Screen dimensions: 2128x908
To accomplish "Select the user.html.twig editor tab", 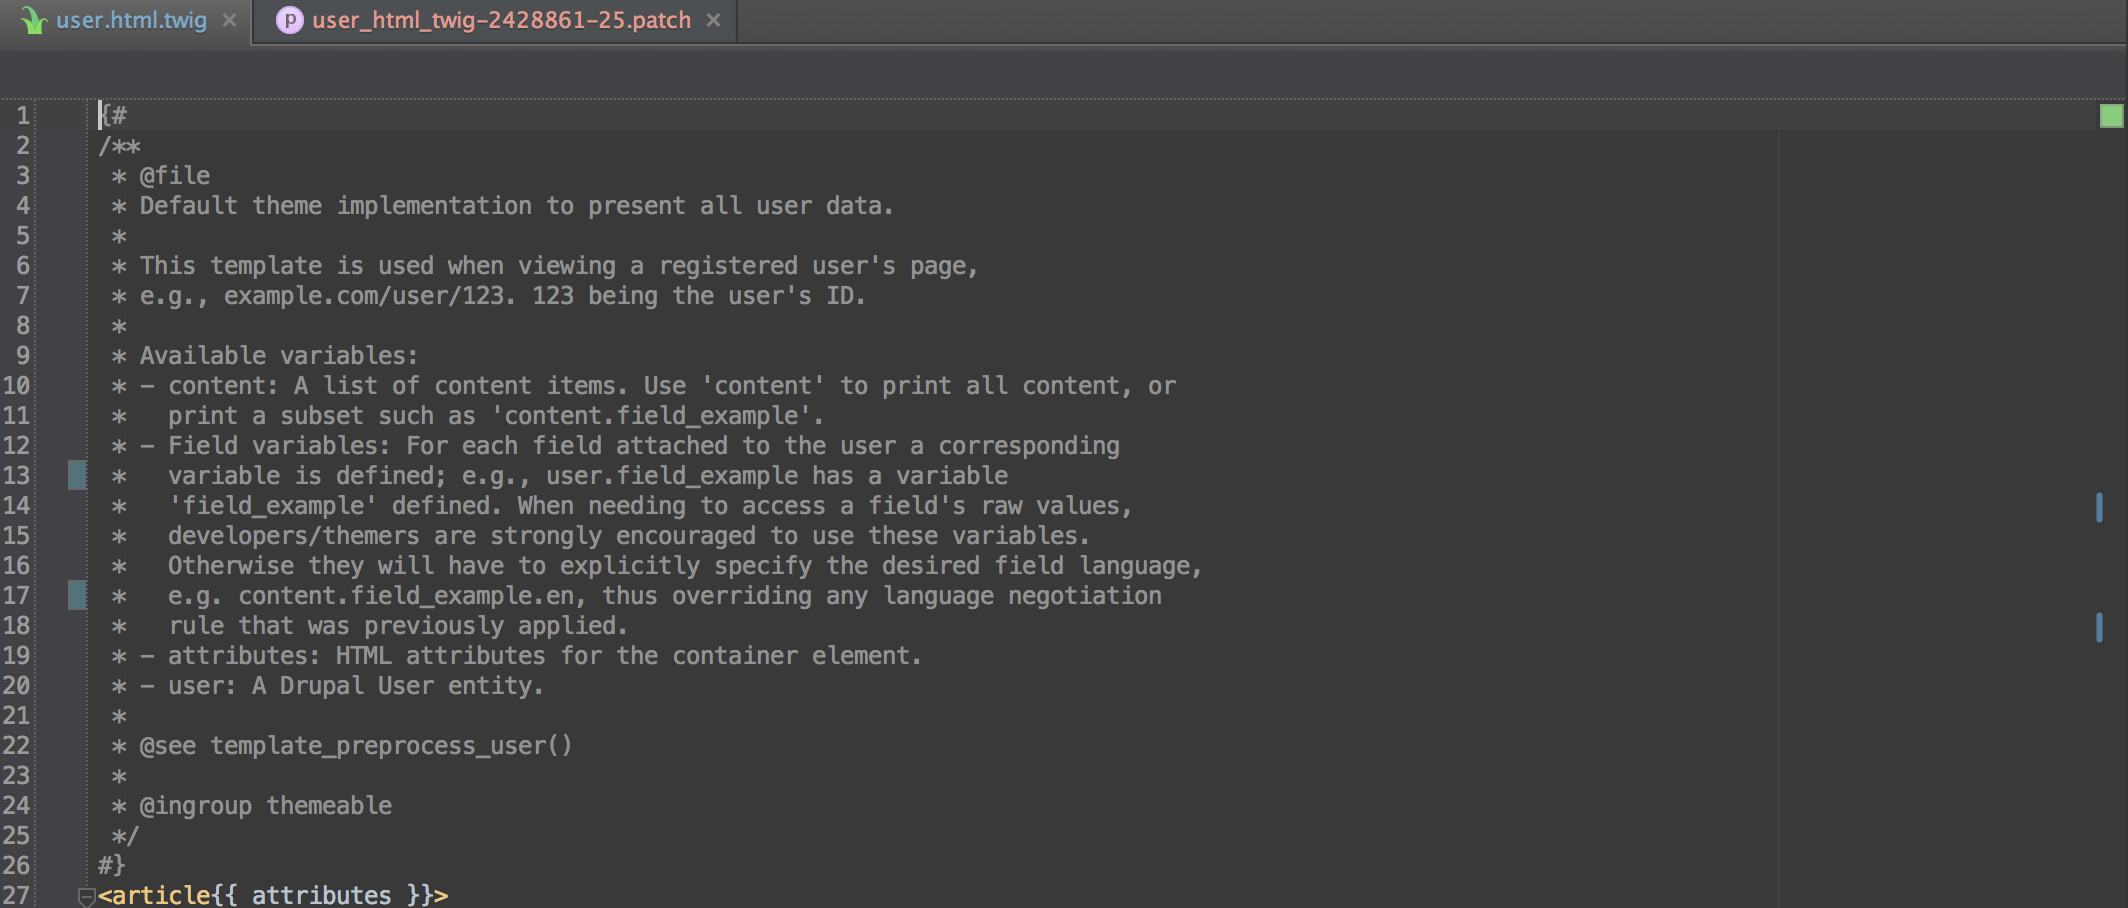I will [130, 18].
